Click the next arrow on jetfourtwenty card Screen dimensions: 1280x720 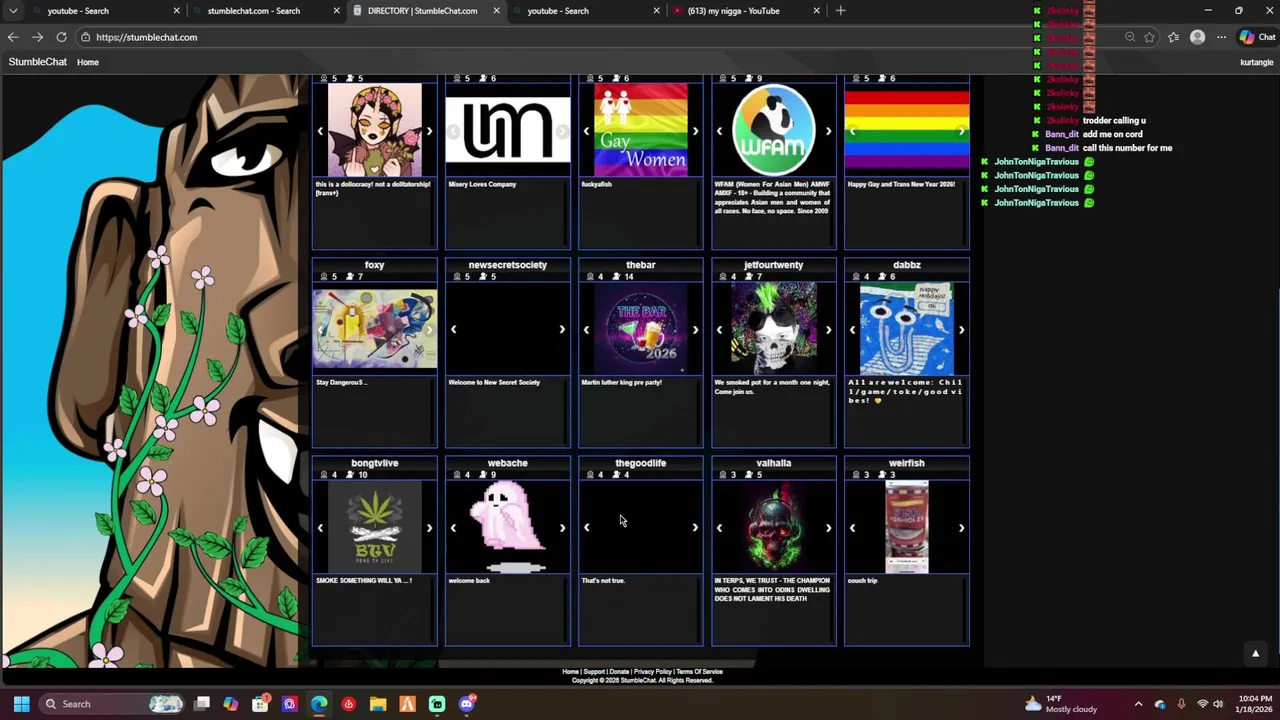828,329
